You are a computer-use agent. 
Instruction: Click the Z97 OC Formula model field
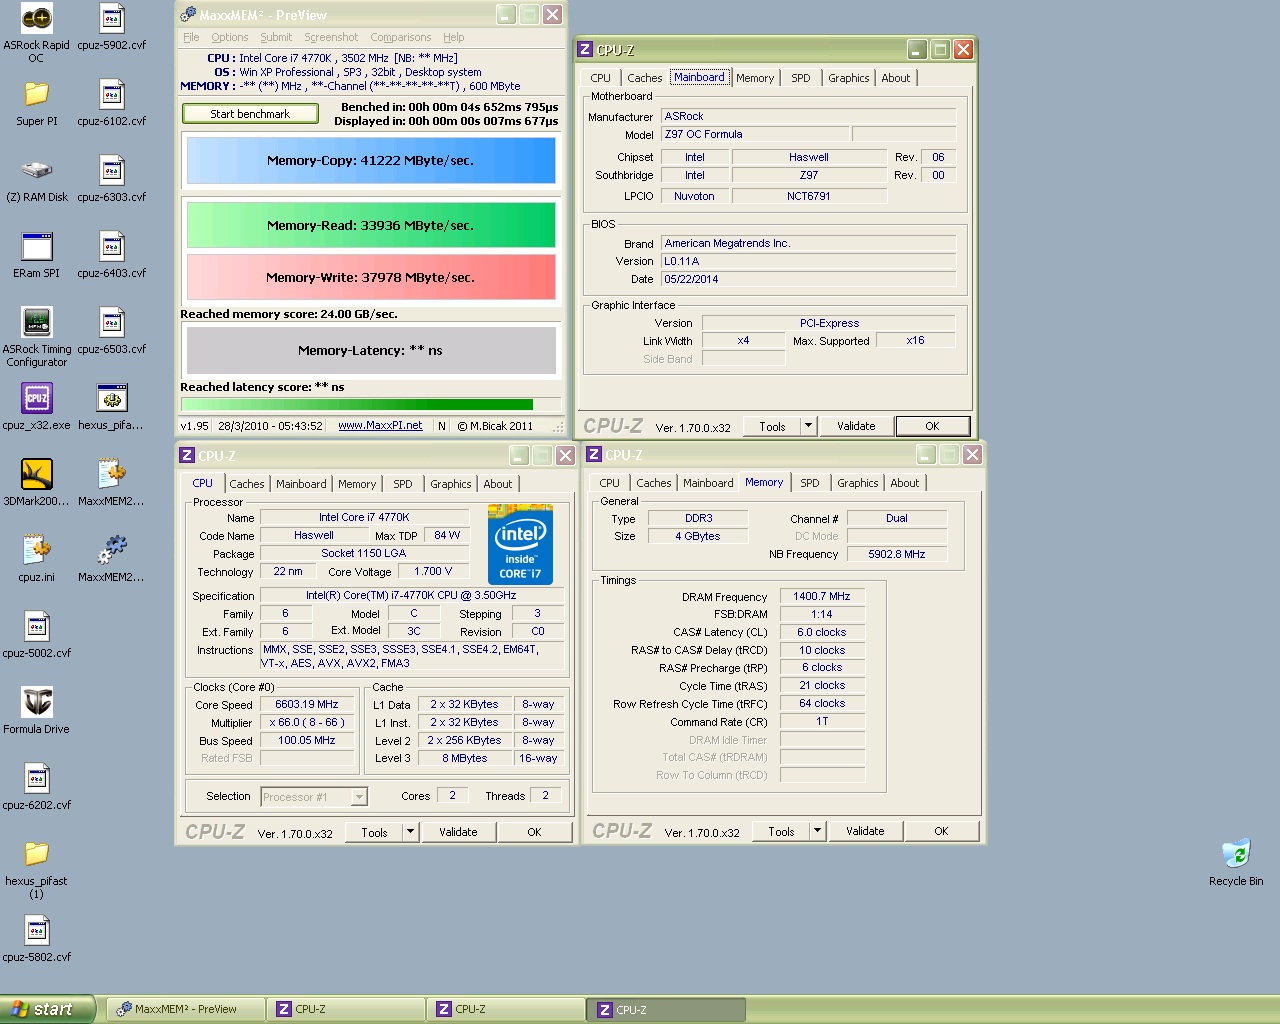[755, 134]
